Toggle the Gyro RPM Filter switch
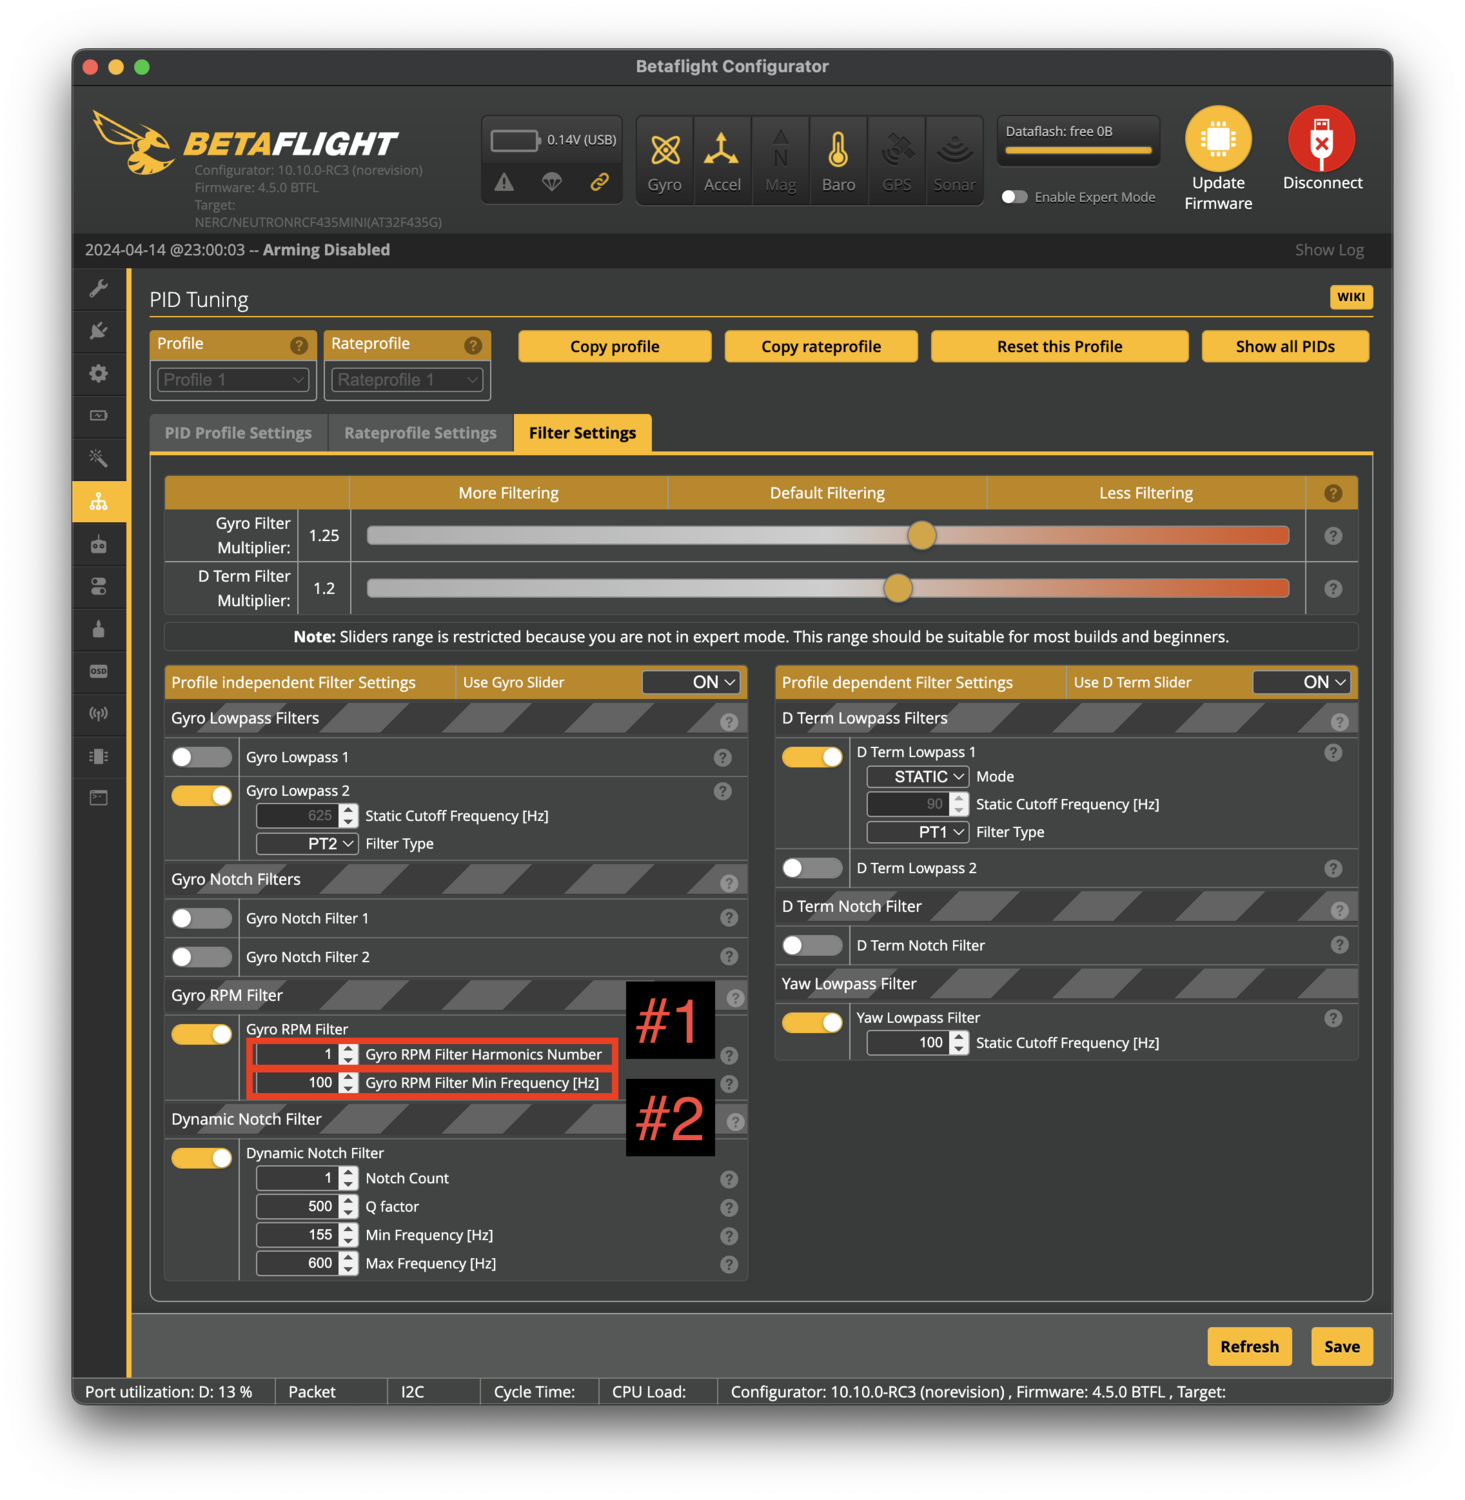Image resolution: width=1465 pixels, height=1500 pixels. 201,1034
